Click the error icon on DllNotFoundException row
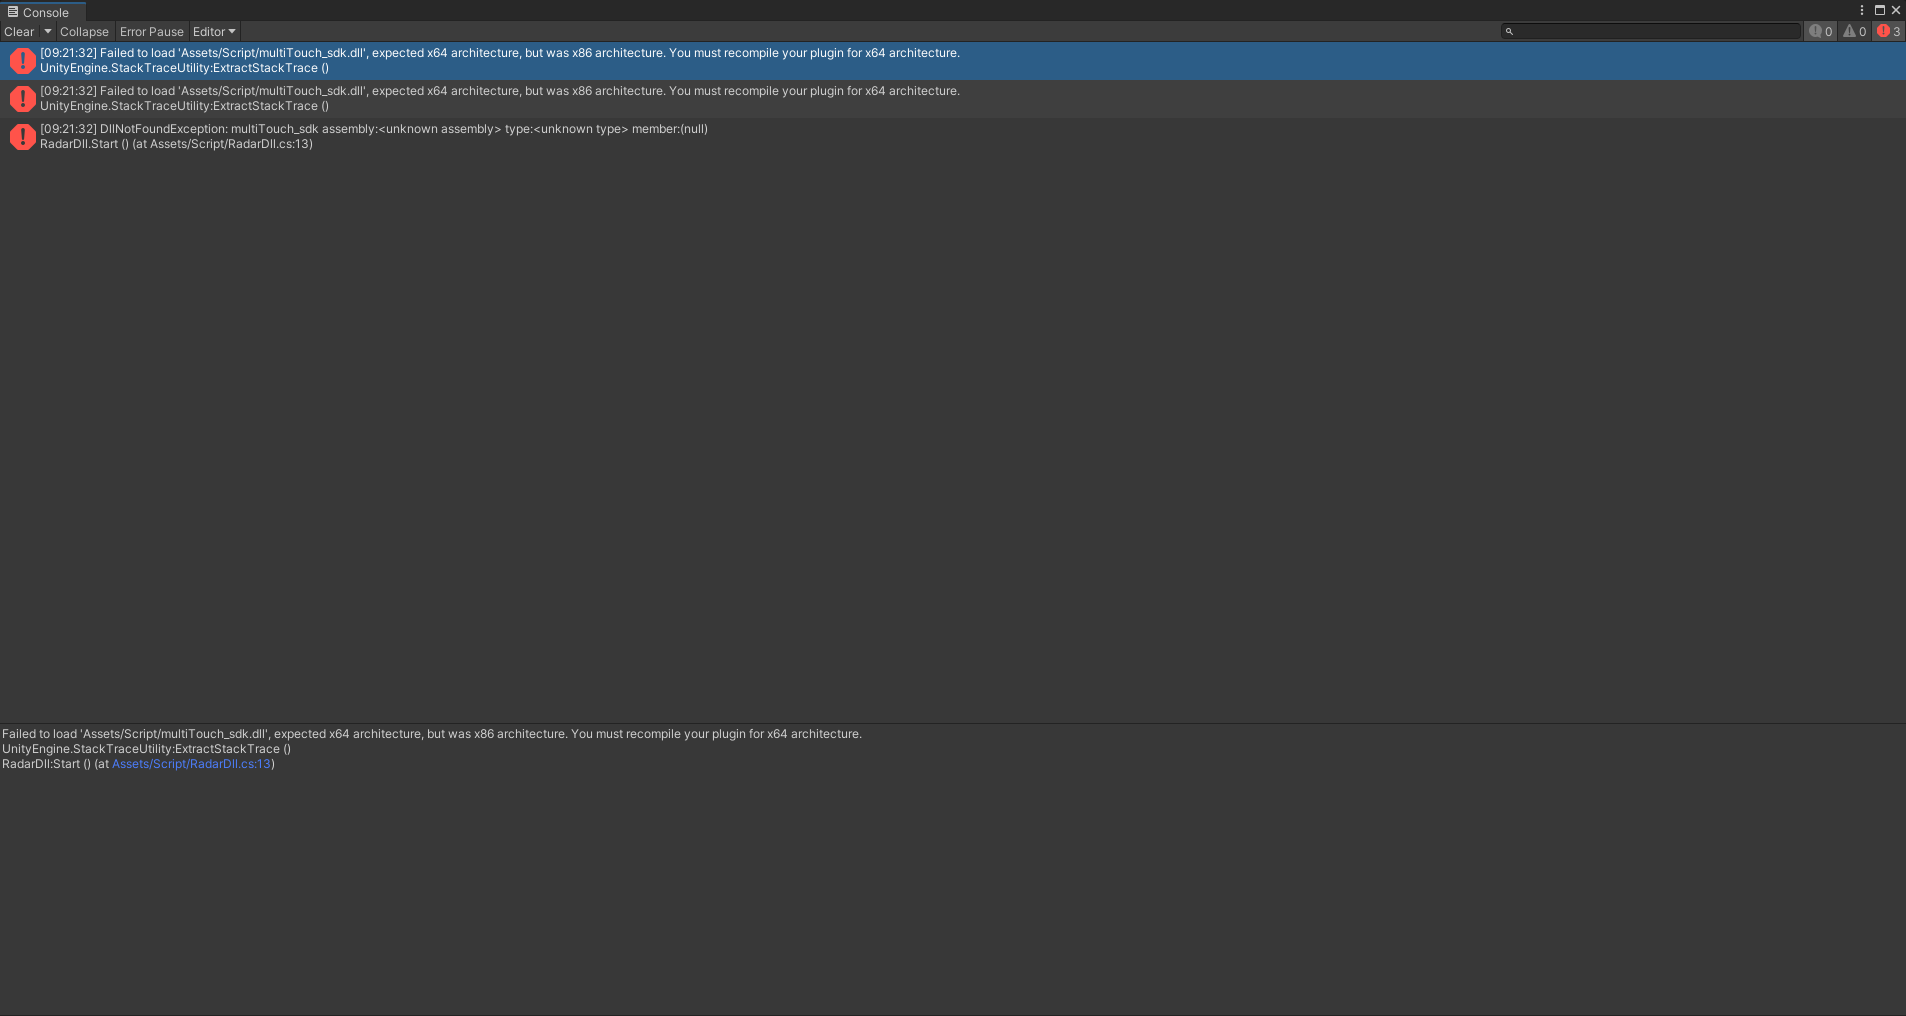Viewport: 1906px width, 1016px height. [22, 137]
